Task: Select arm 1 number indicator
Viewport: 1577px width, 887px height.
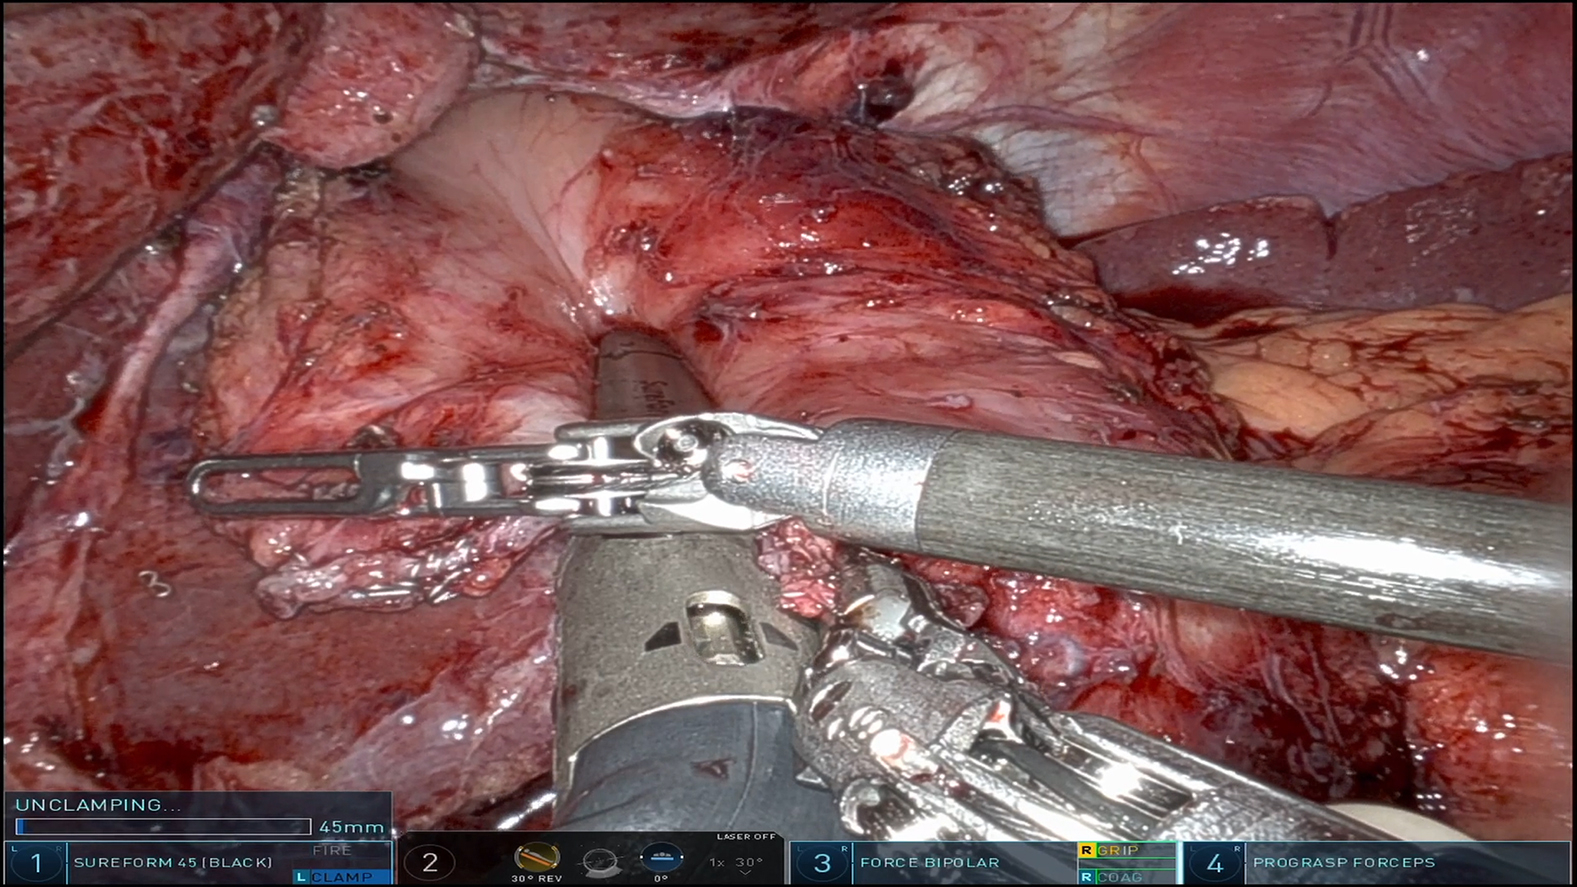Action: pyautogui.click(x=36, y=863)
